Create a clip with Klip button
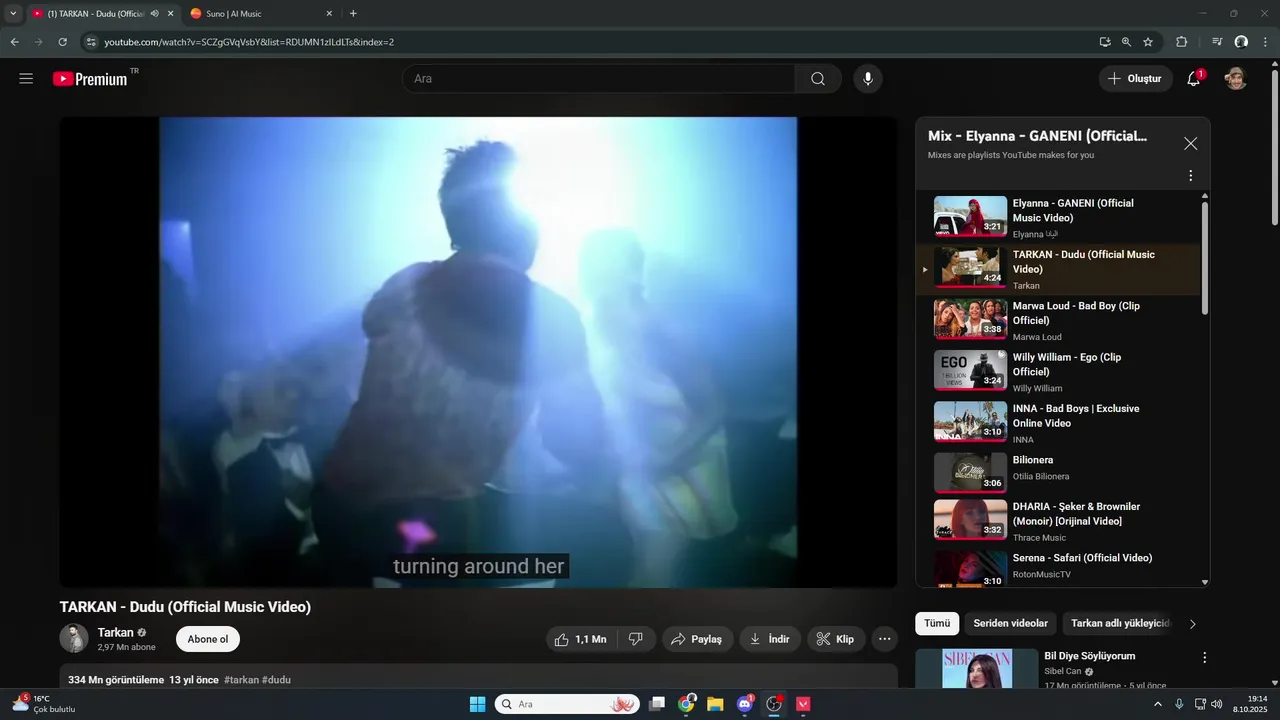Image resolution: width=1280 pixels, height=720 pixels. [836, 639]
